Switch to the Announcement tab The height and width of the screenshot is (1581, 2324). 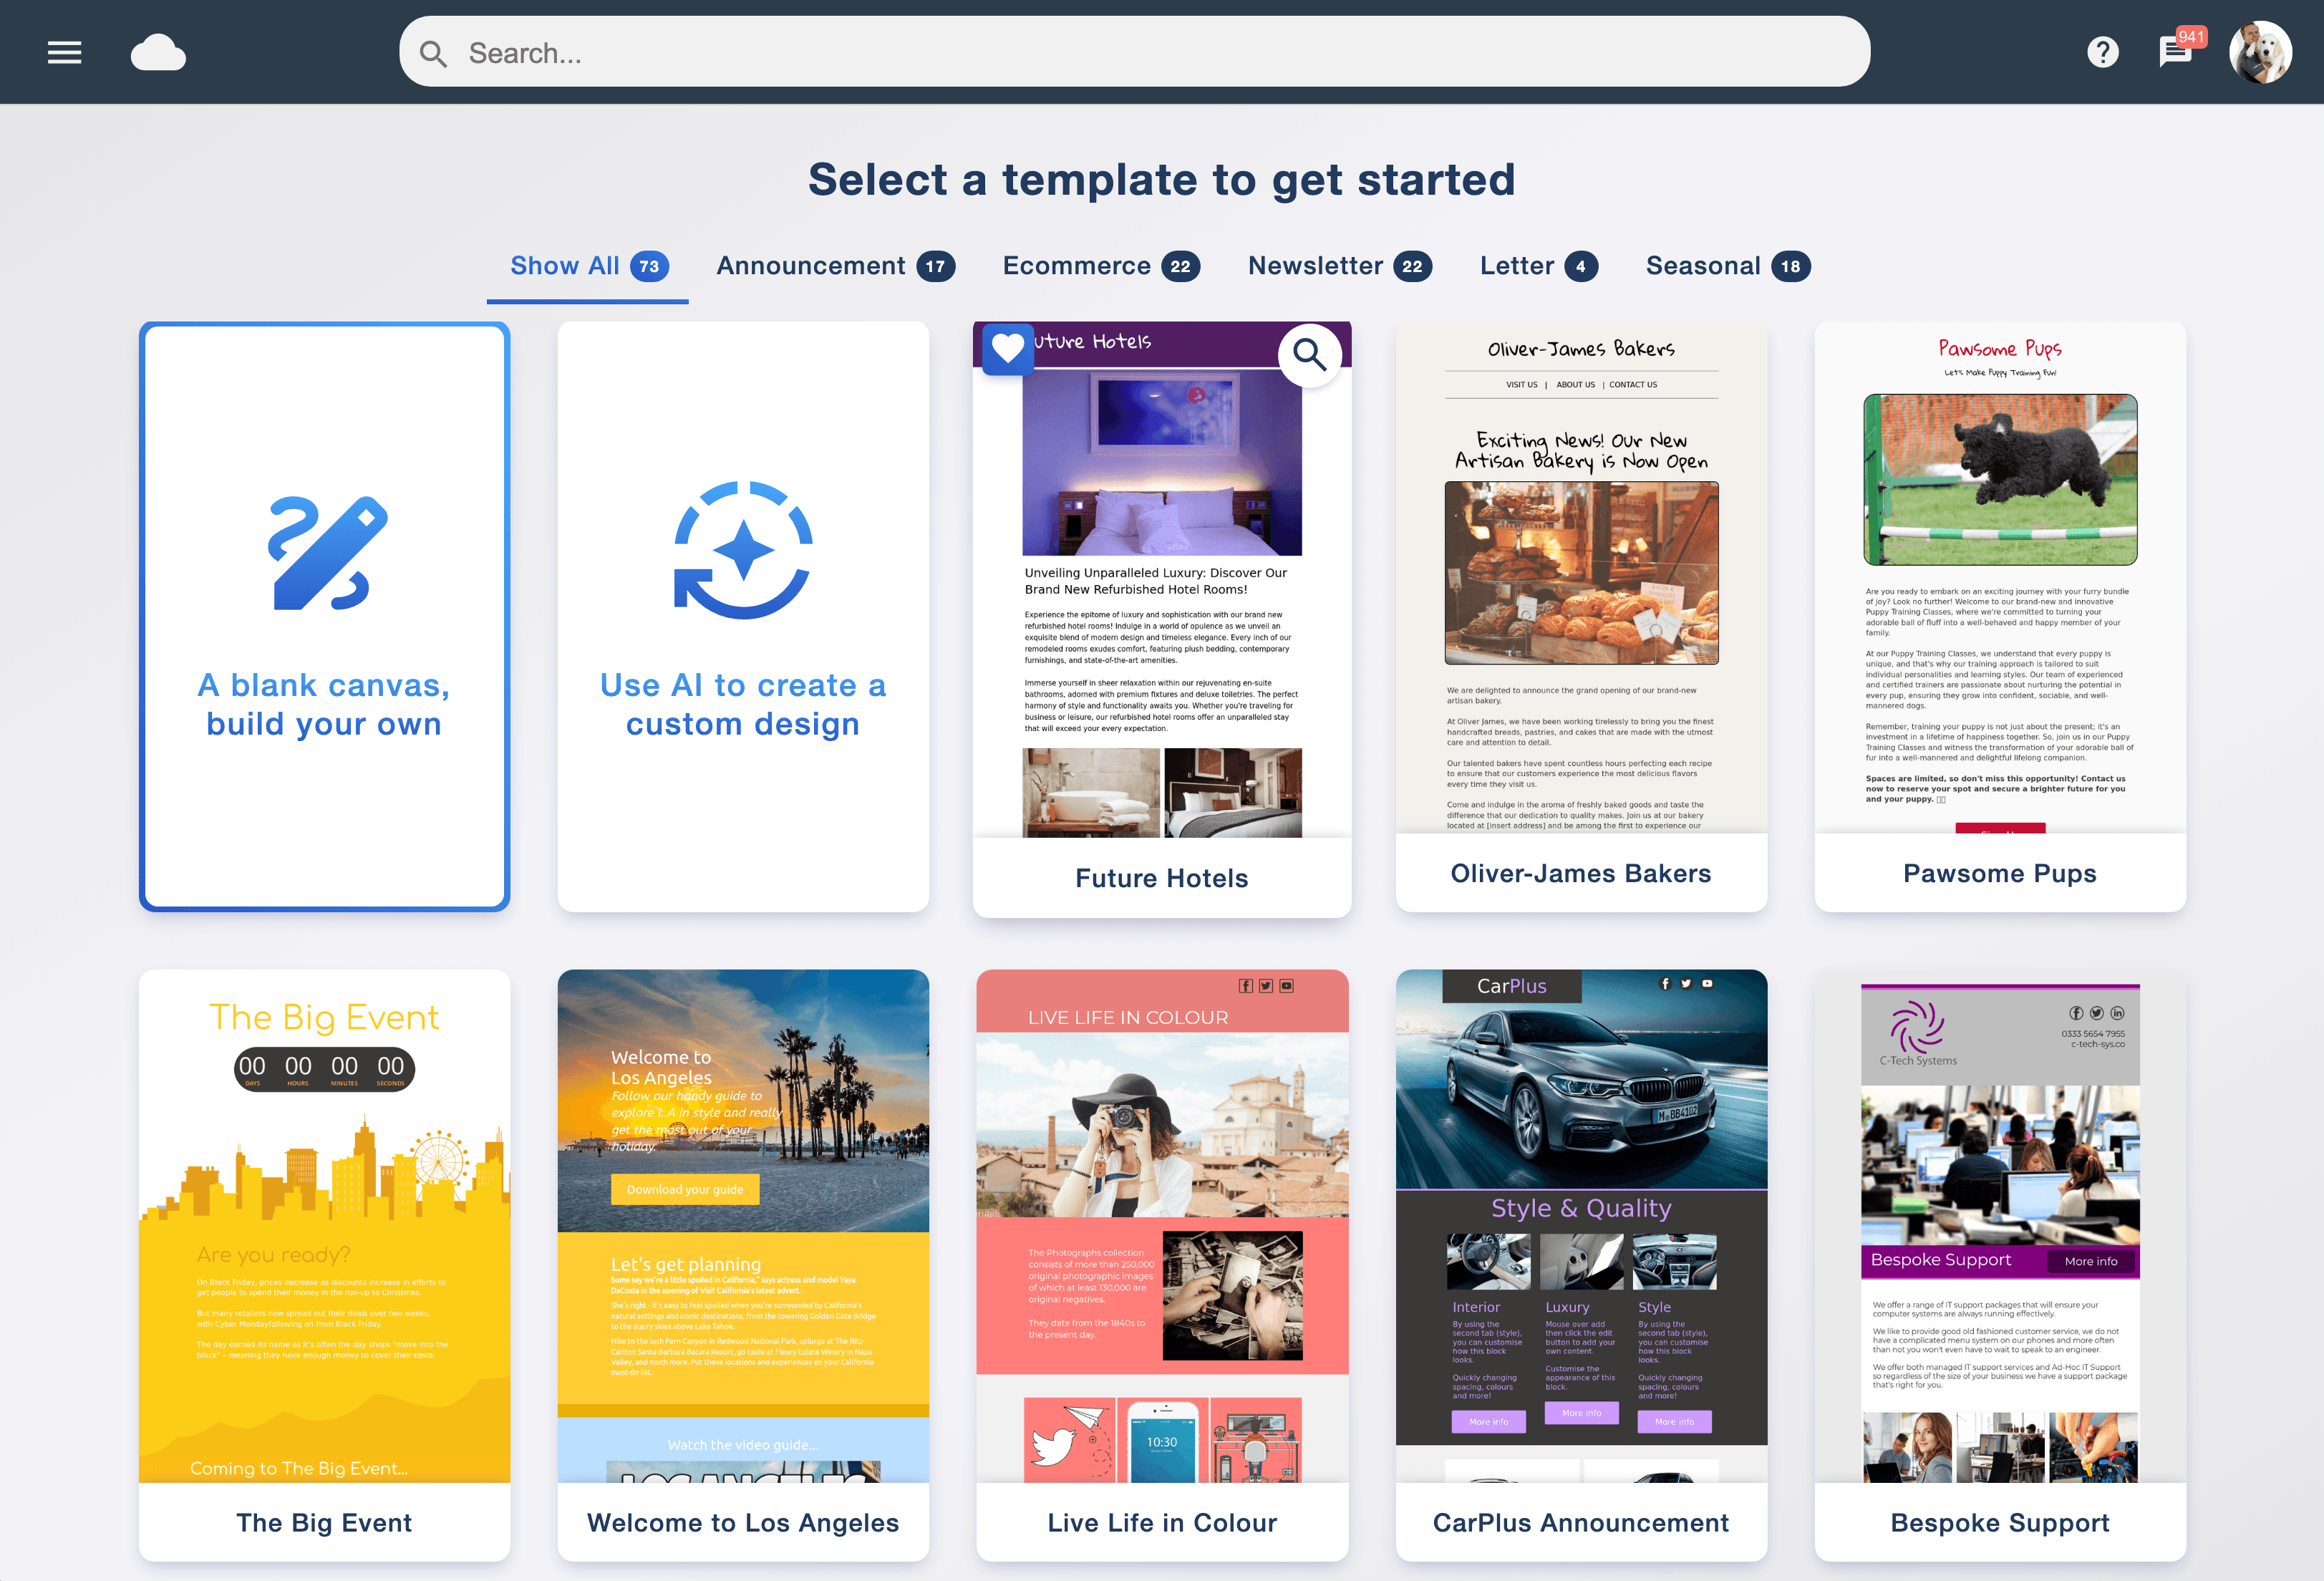tap(835, 266)
